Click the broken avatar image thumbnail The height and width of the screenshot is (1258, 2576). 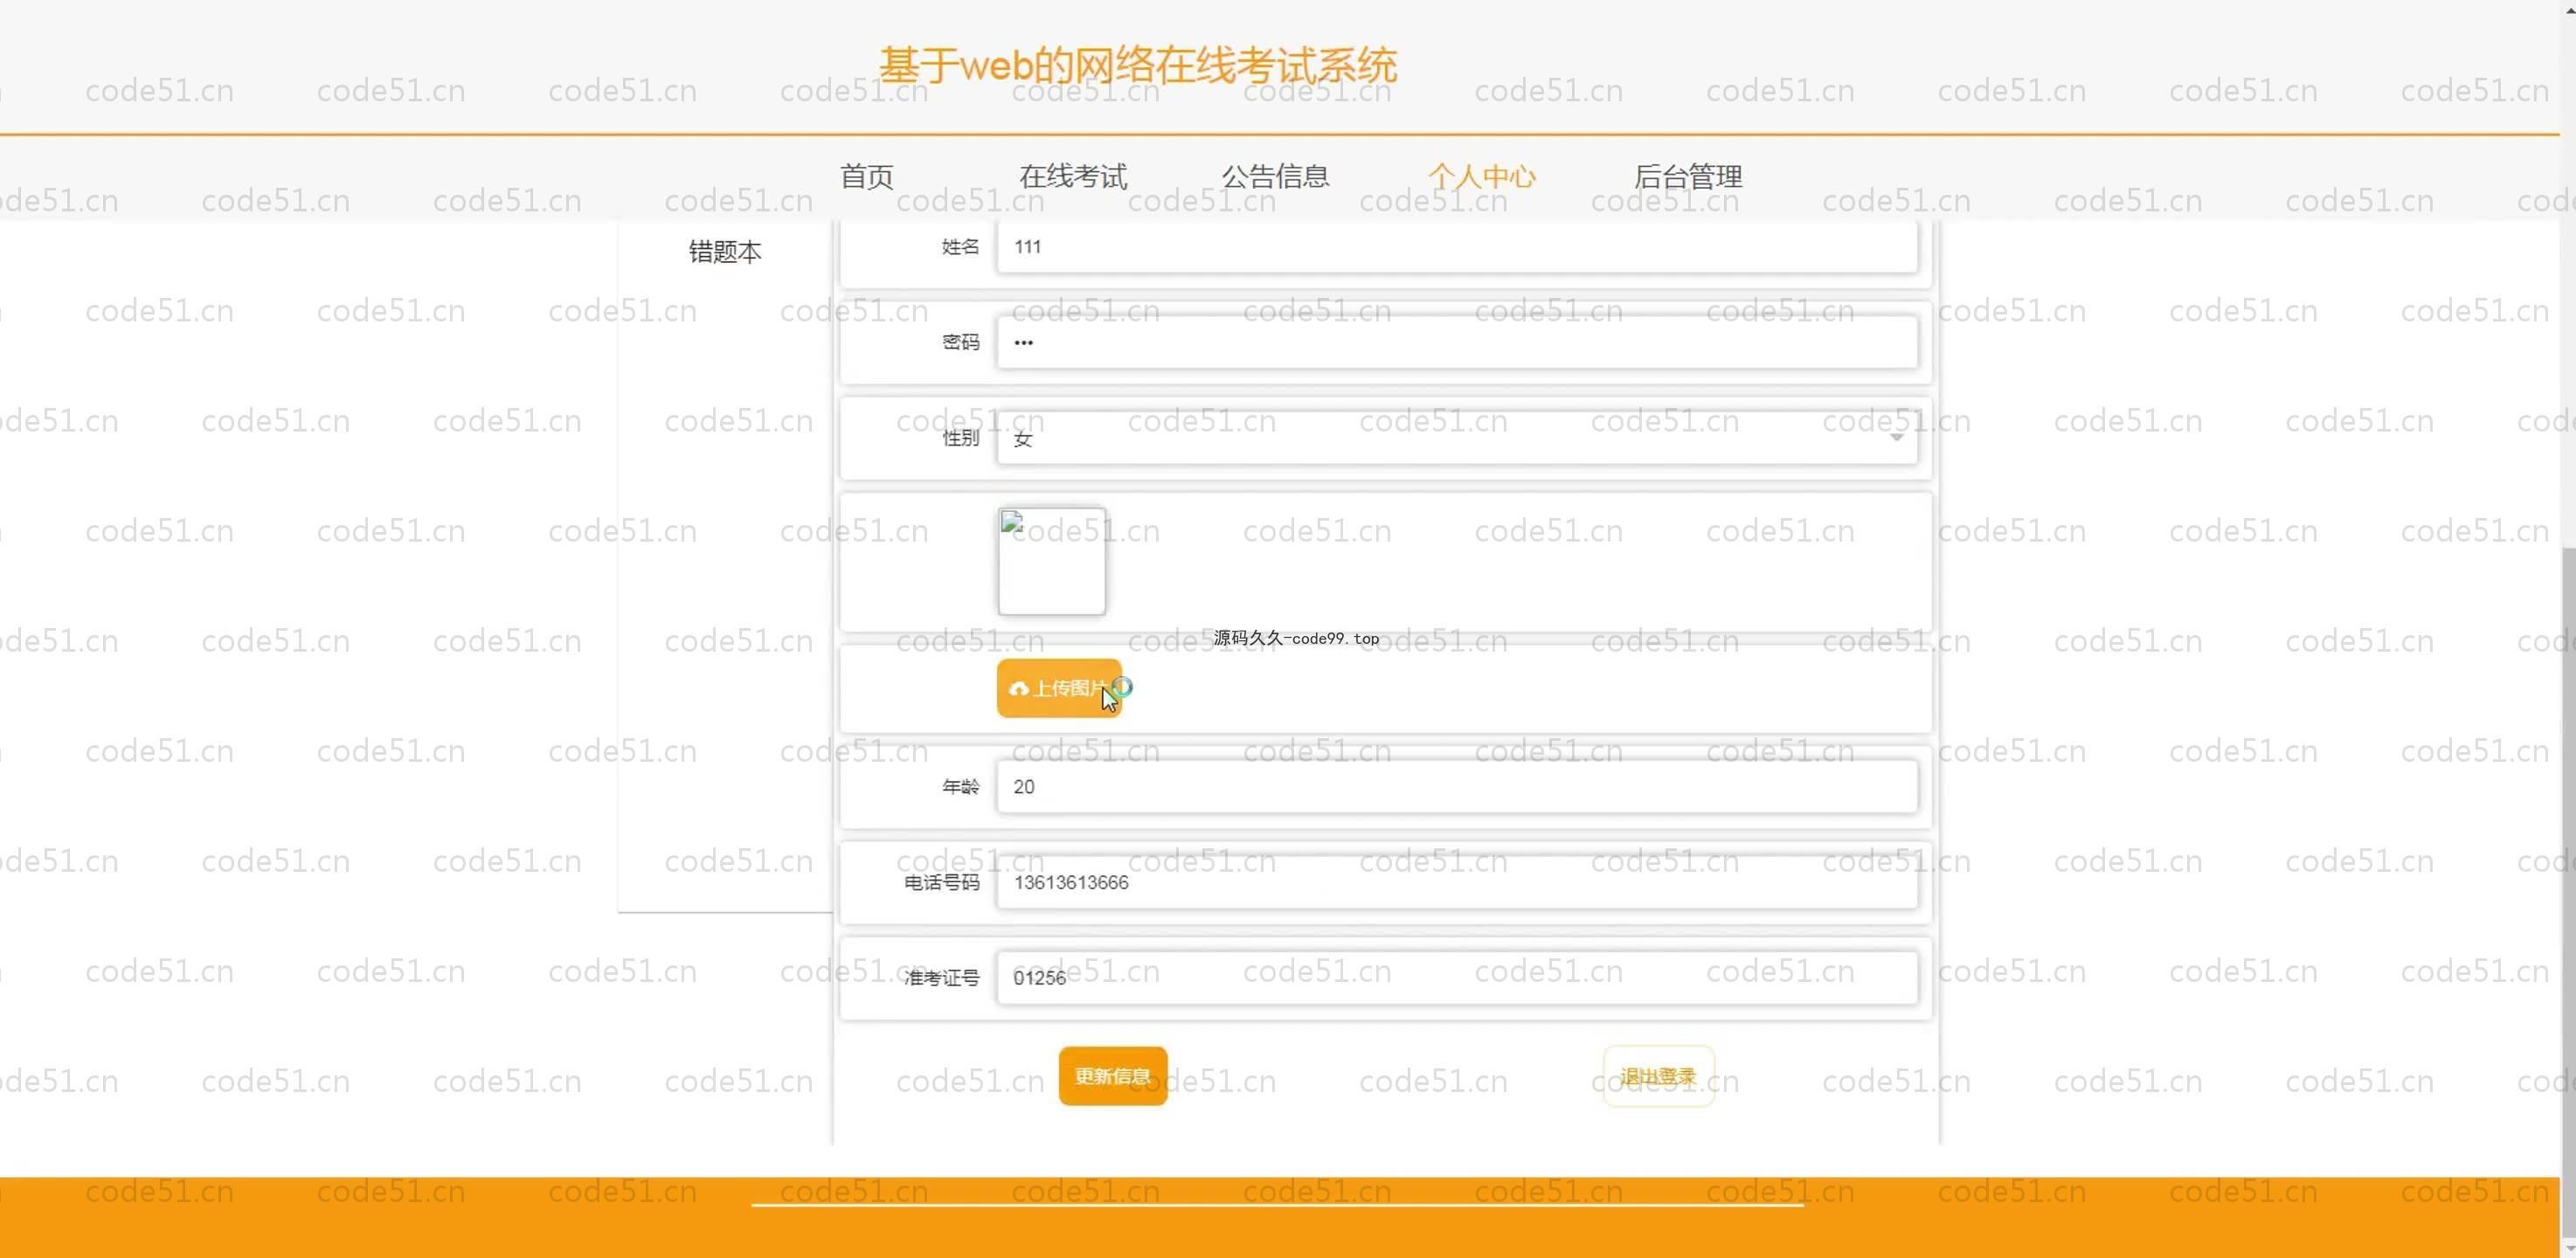(x=1052, y=561)
